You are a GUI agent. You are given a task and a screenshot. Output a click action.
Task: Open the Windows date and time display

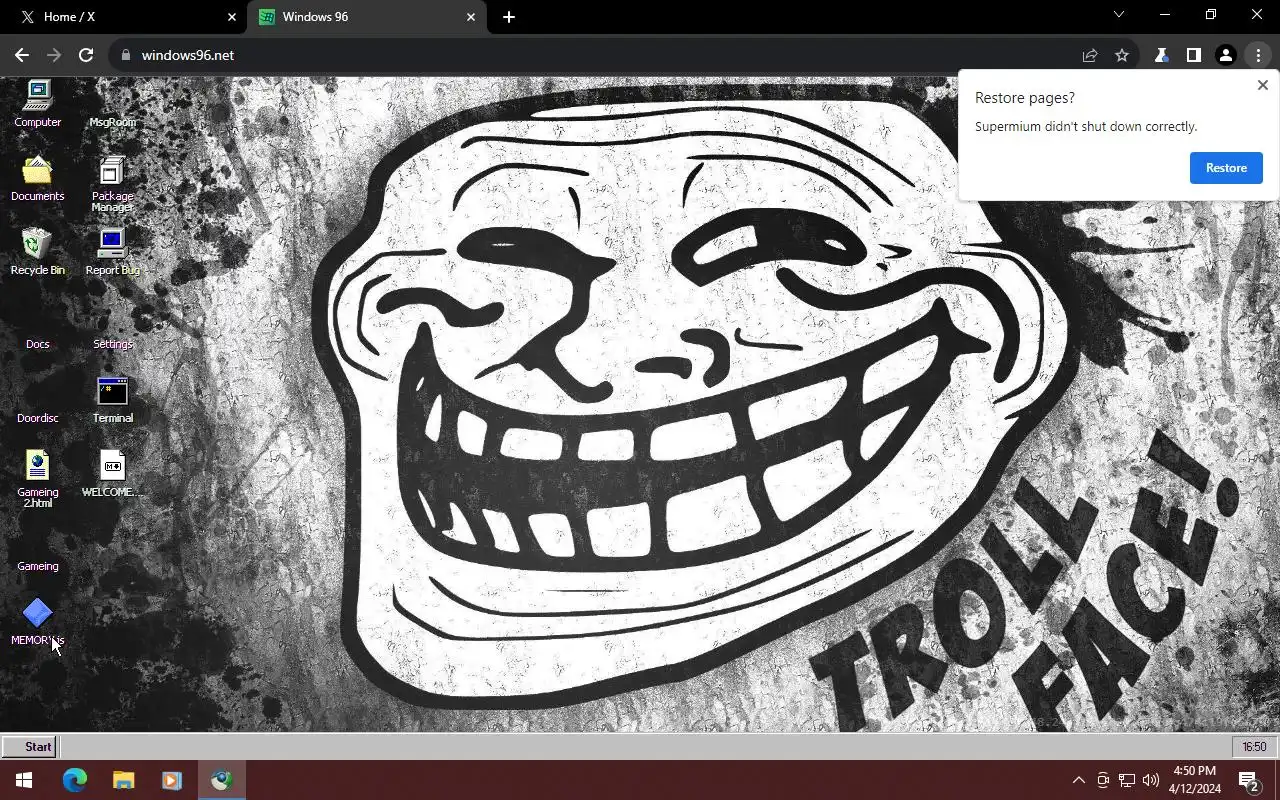click(1195, 780)
